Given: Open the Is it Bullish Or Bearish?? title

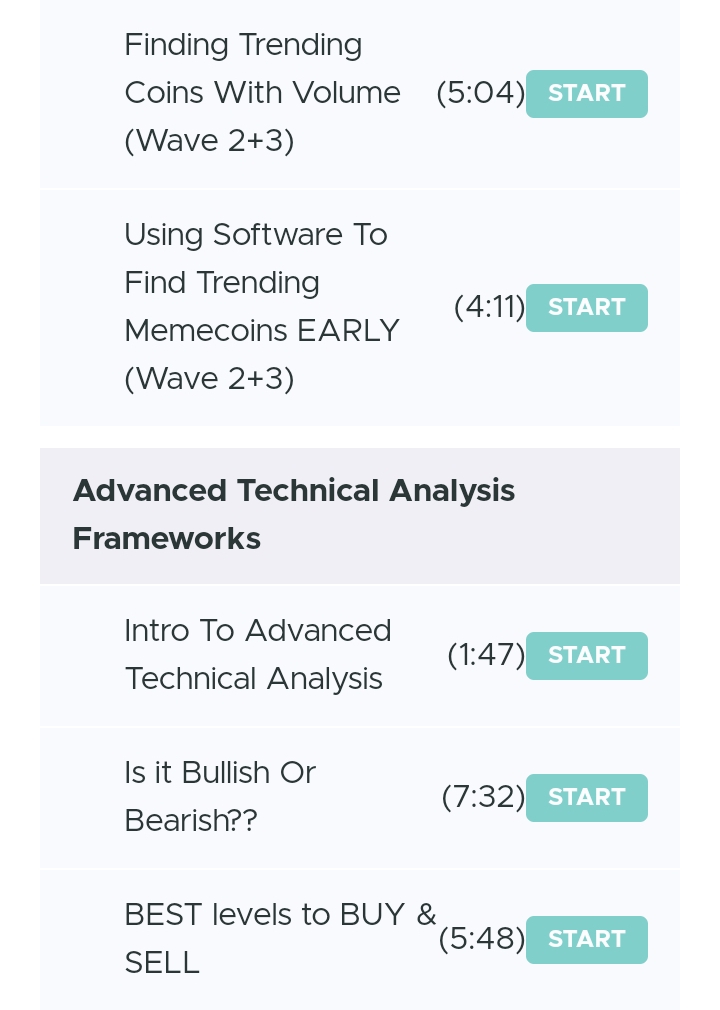Looking at the screenshot, I should pyautogui.click(x=220, y=797).
